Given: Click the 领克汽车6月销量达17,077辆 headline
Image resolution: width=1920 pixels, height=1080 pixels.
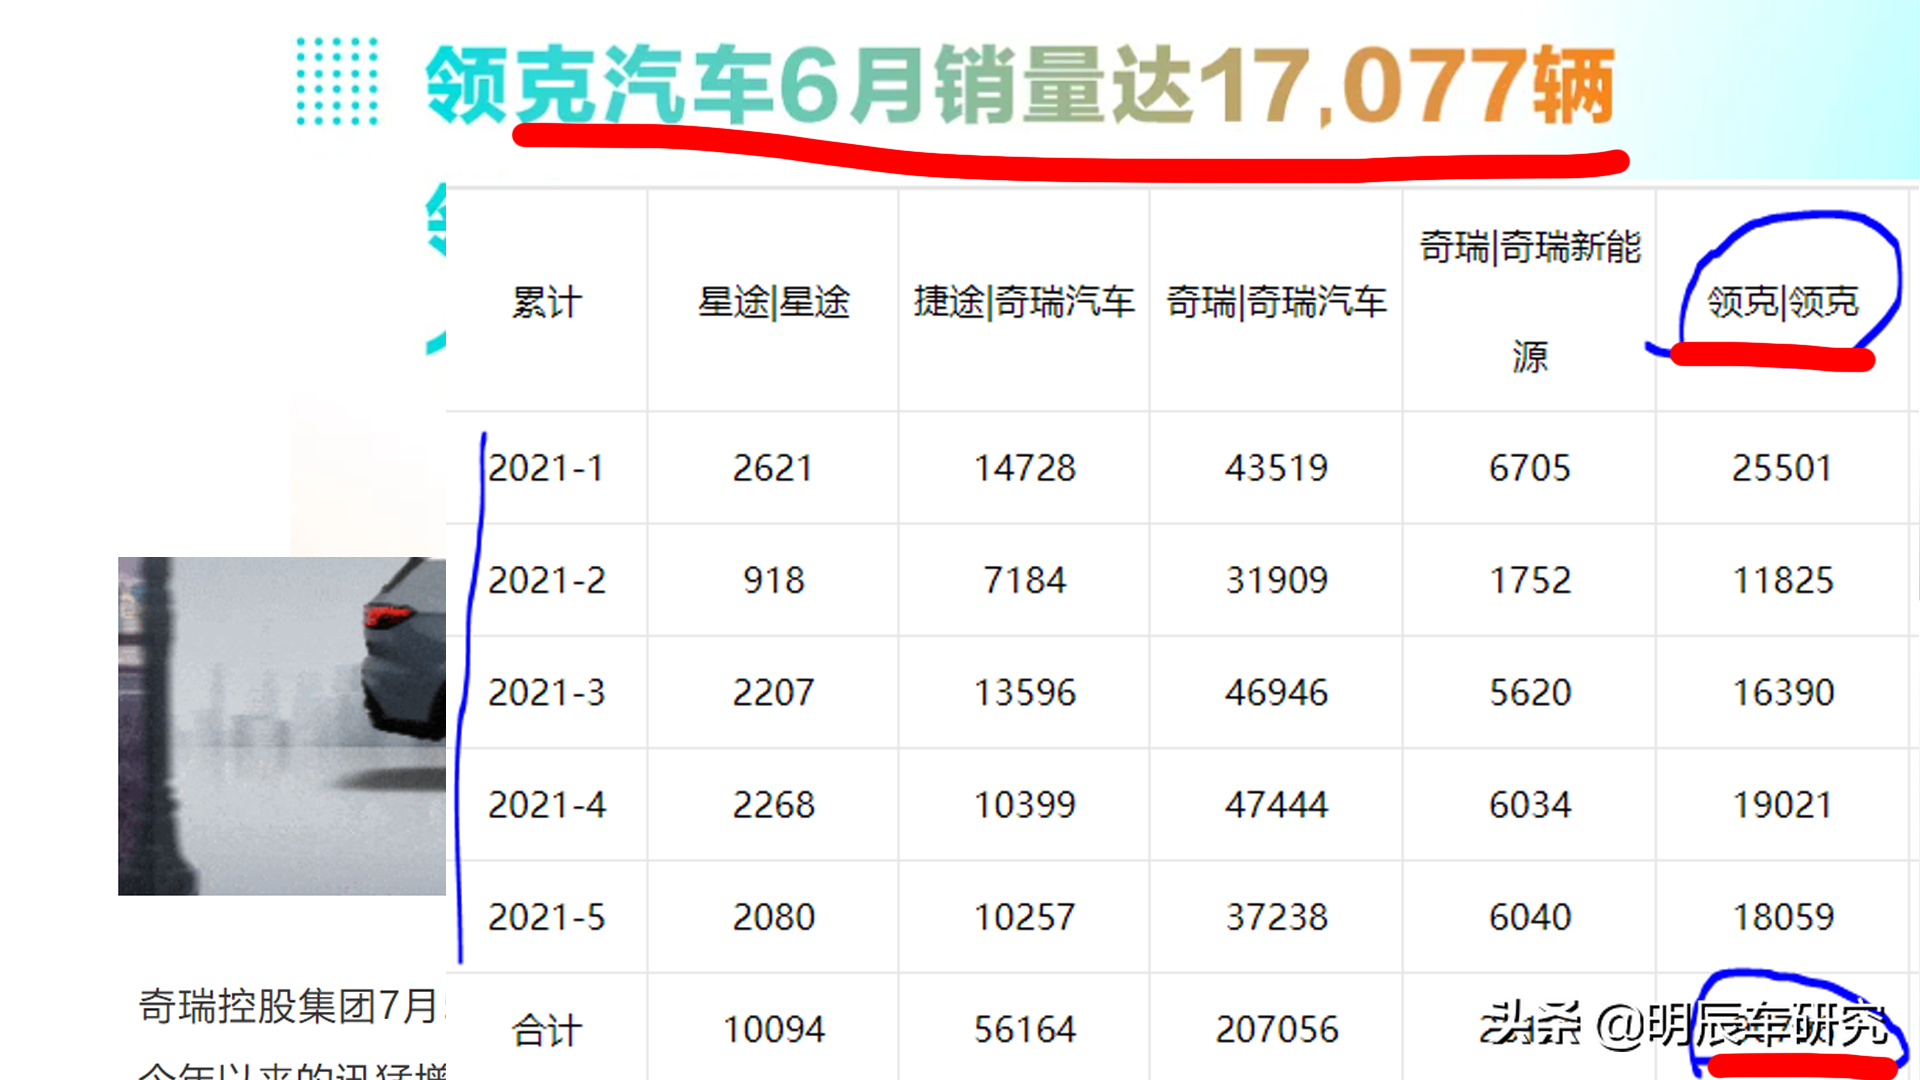Looking at the screenshot, I should coord(1020,85).
